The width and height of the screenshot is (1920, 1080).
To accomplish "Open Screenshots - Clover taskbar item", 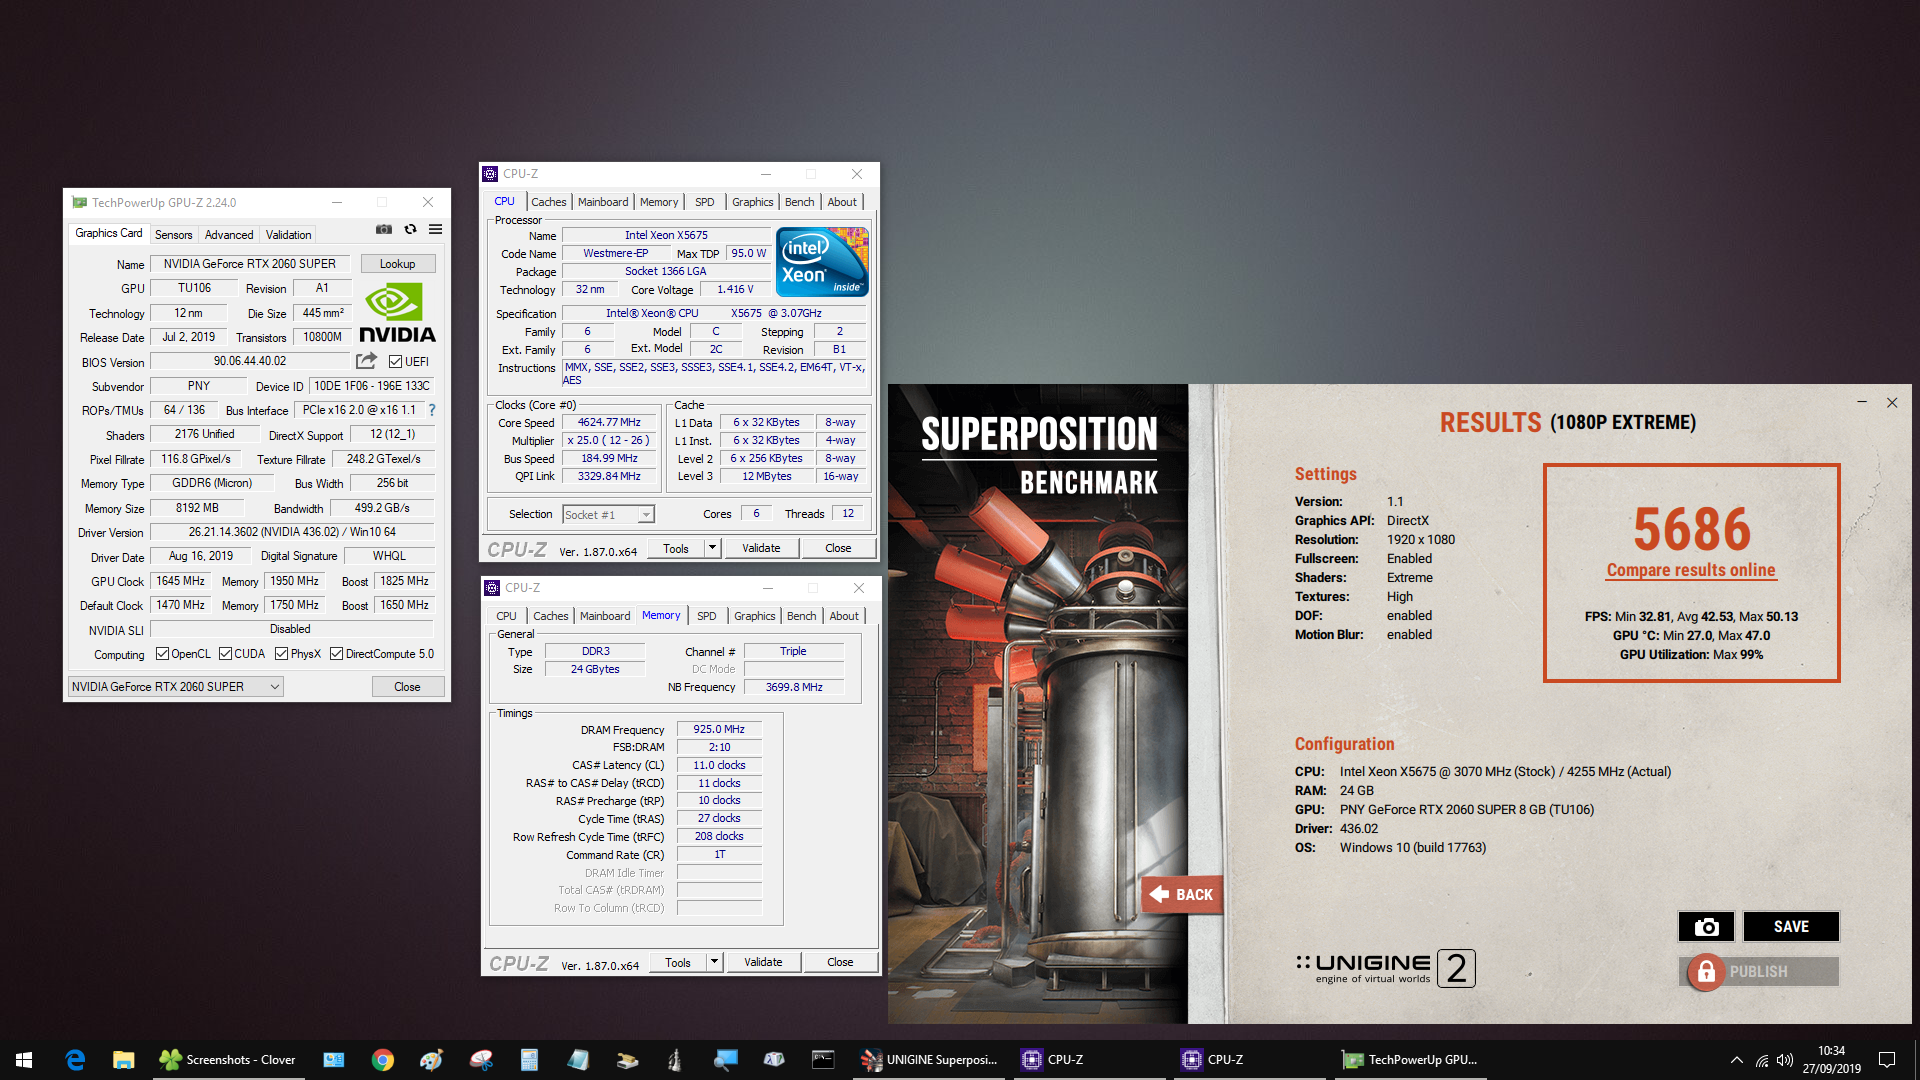I will pyautogui.click(x=228, y=1060).
